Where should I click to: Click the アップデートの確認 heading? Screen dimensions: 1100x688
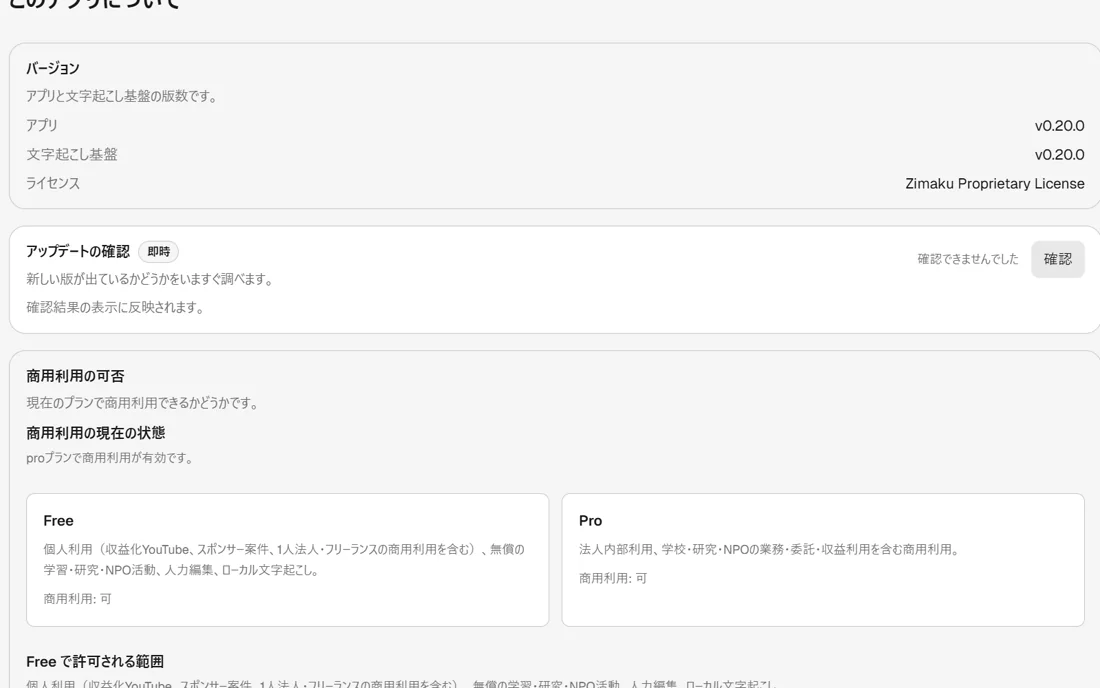pos(78,252)
